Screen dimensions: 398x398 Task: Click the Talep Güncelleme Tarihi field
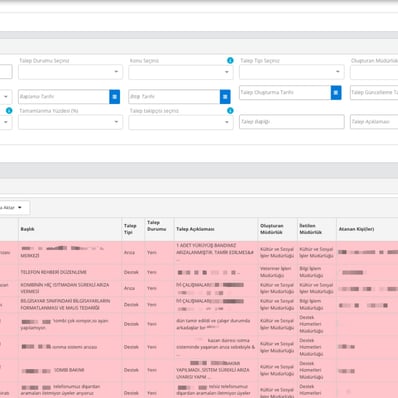(374, 93)
